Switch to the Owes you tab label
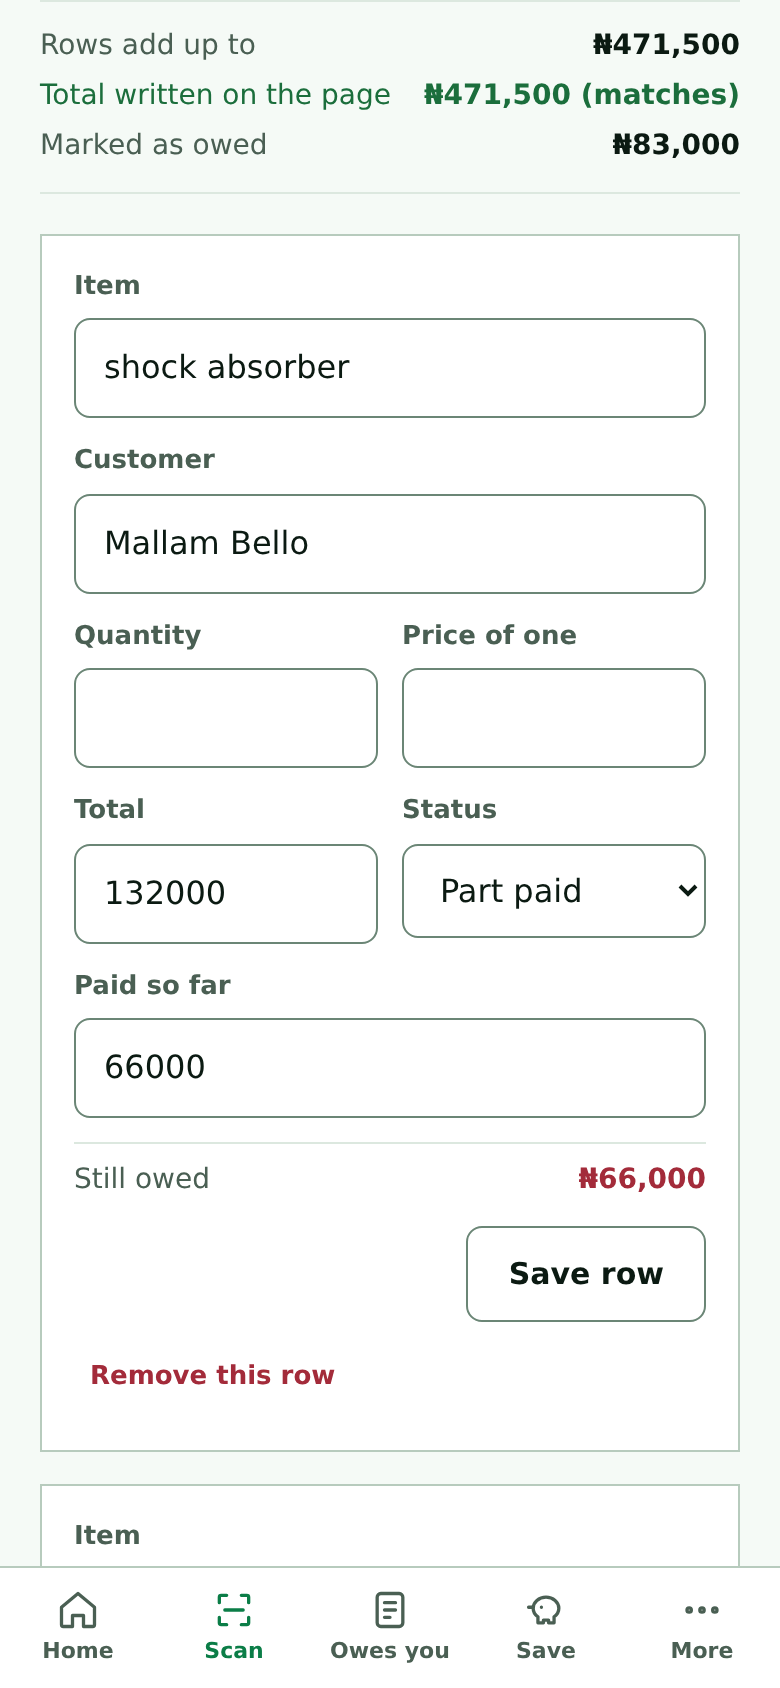 pos(390,1651)
